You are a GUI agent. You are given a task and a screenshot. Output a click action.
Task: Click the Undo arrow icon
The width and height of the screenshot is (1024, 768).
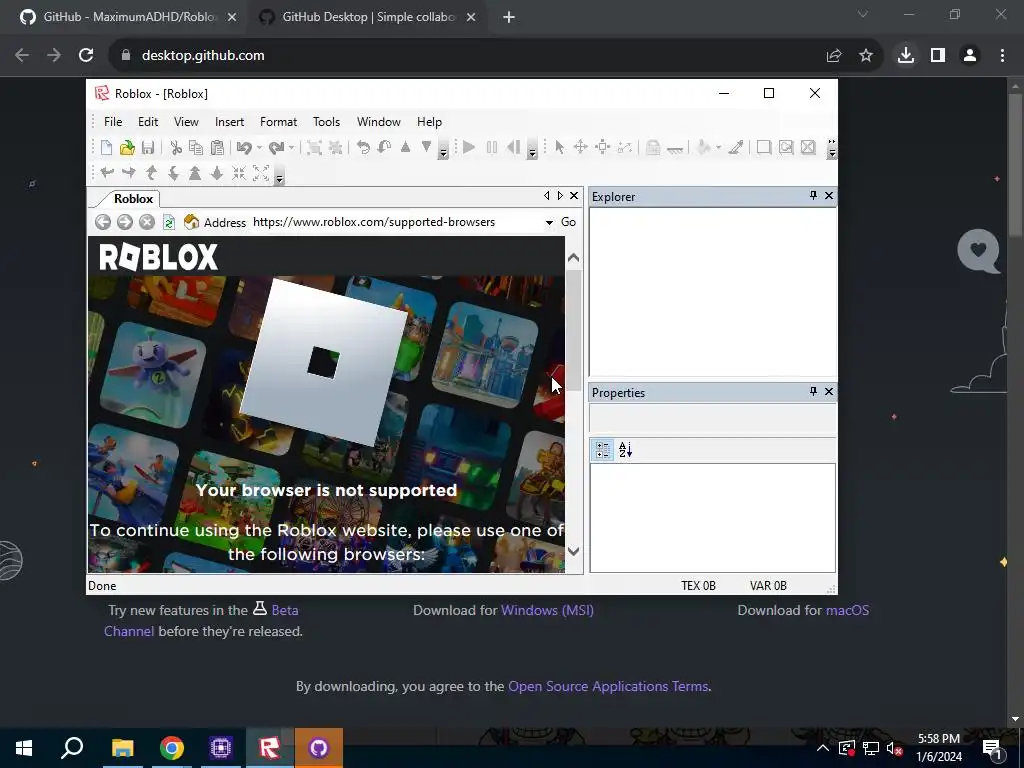(244, 148)
